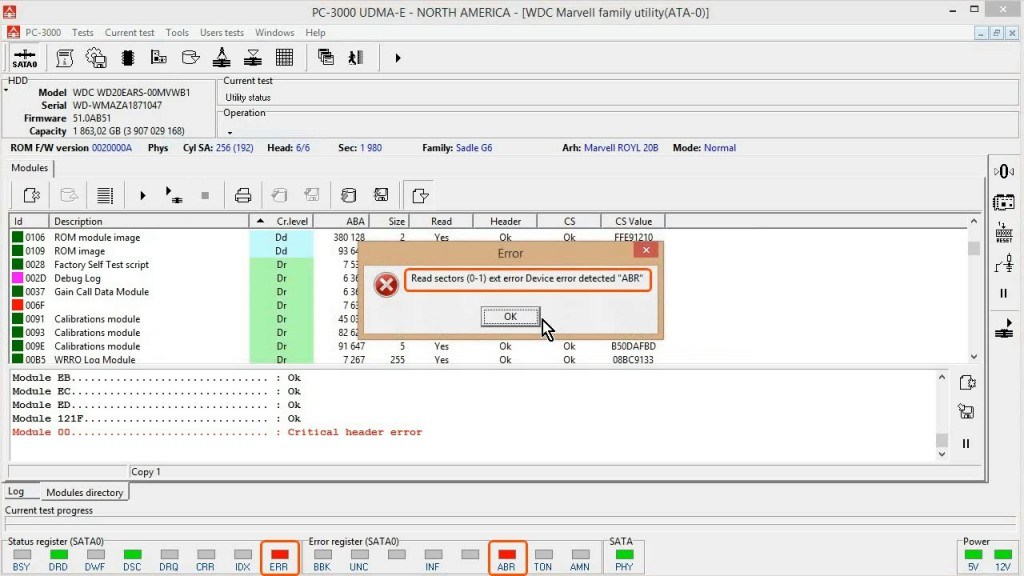Click the SATA0 port selector icon
Viewport: 1024px width, 576px height.
(x=25, y=58)
